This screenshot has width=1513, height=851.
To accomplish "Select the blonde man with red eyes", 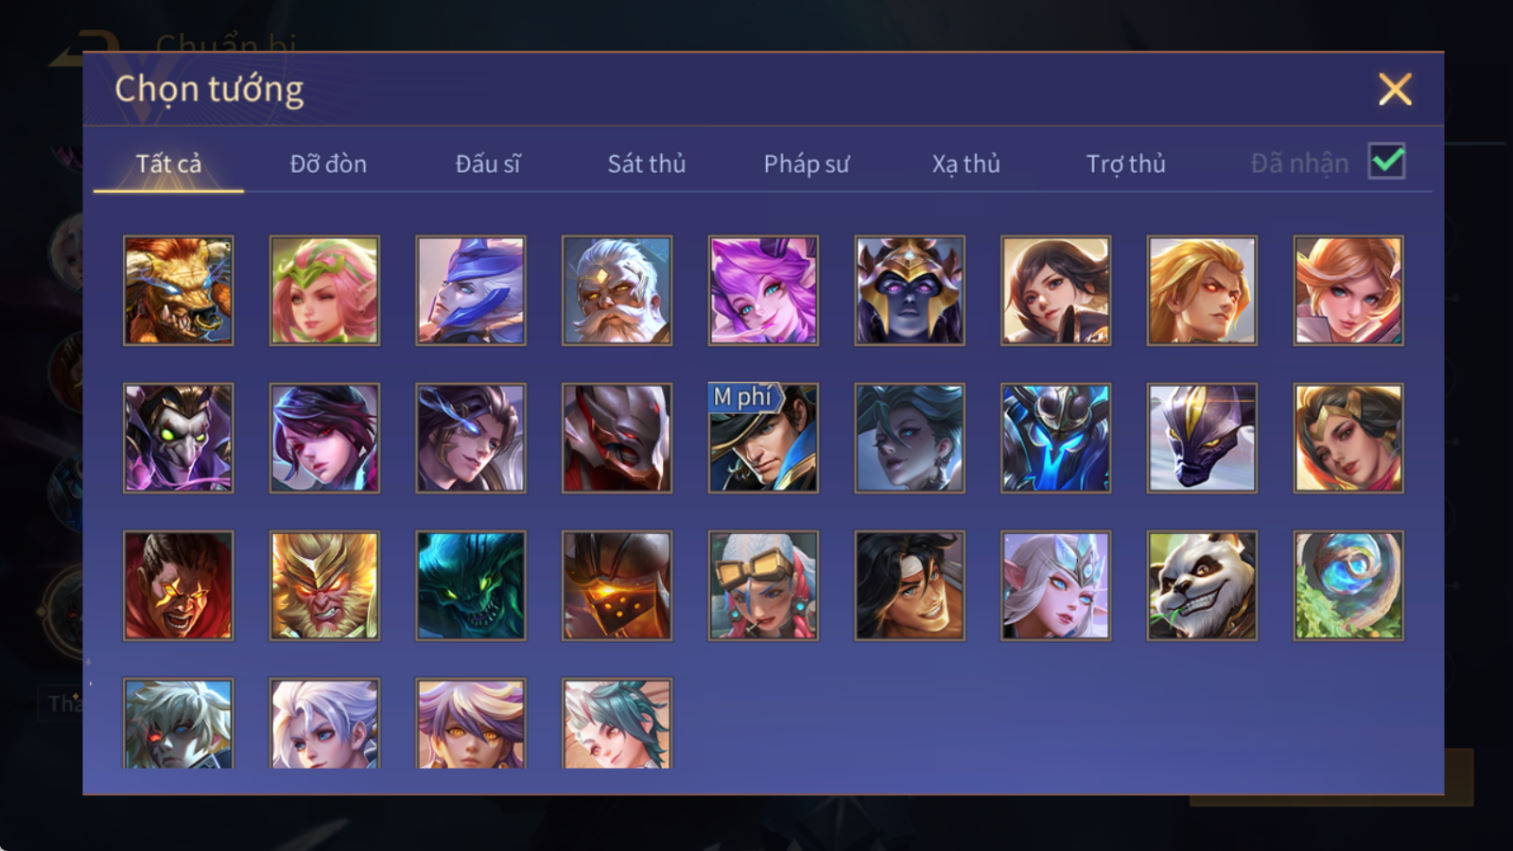I will click(1202, 291).
